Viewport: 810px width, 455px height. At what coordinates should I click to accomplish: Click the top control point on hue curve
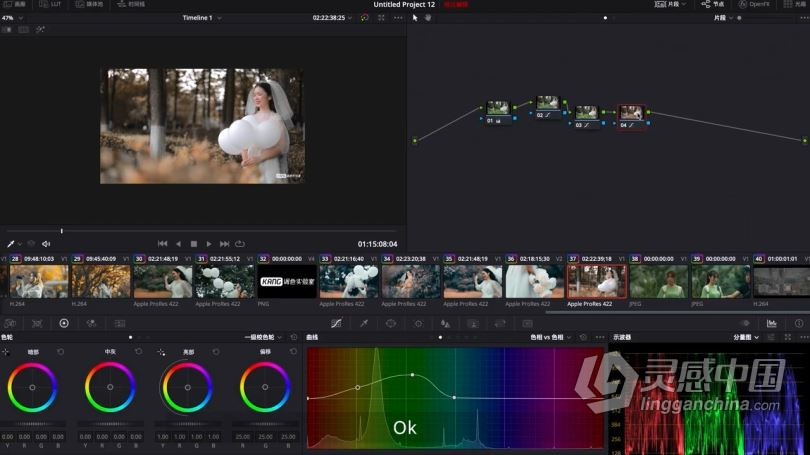click(x=412, y=374)
